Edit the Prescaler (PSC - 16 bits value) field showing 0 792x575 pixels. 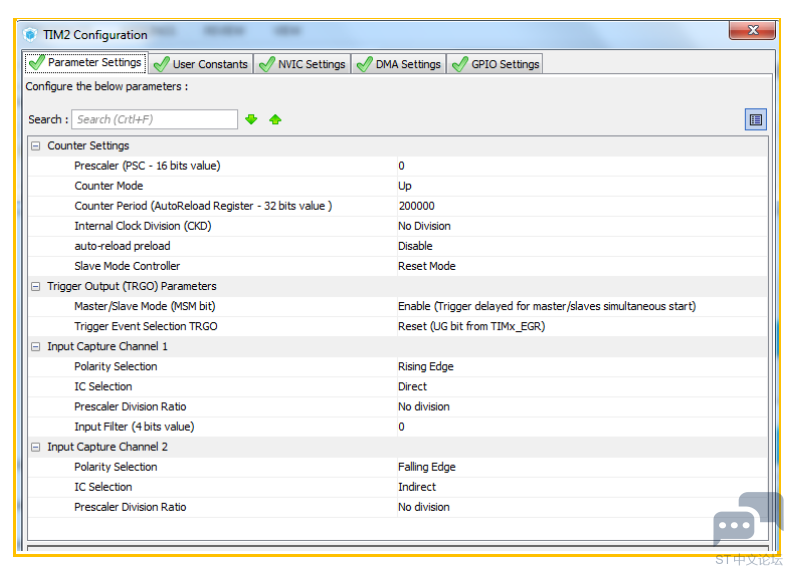582,166
